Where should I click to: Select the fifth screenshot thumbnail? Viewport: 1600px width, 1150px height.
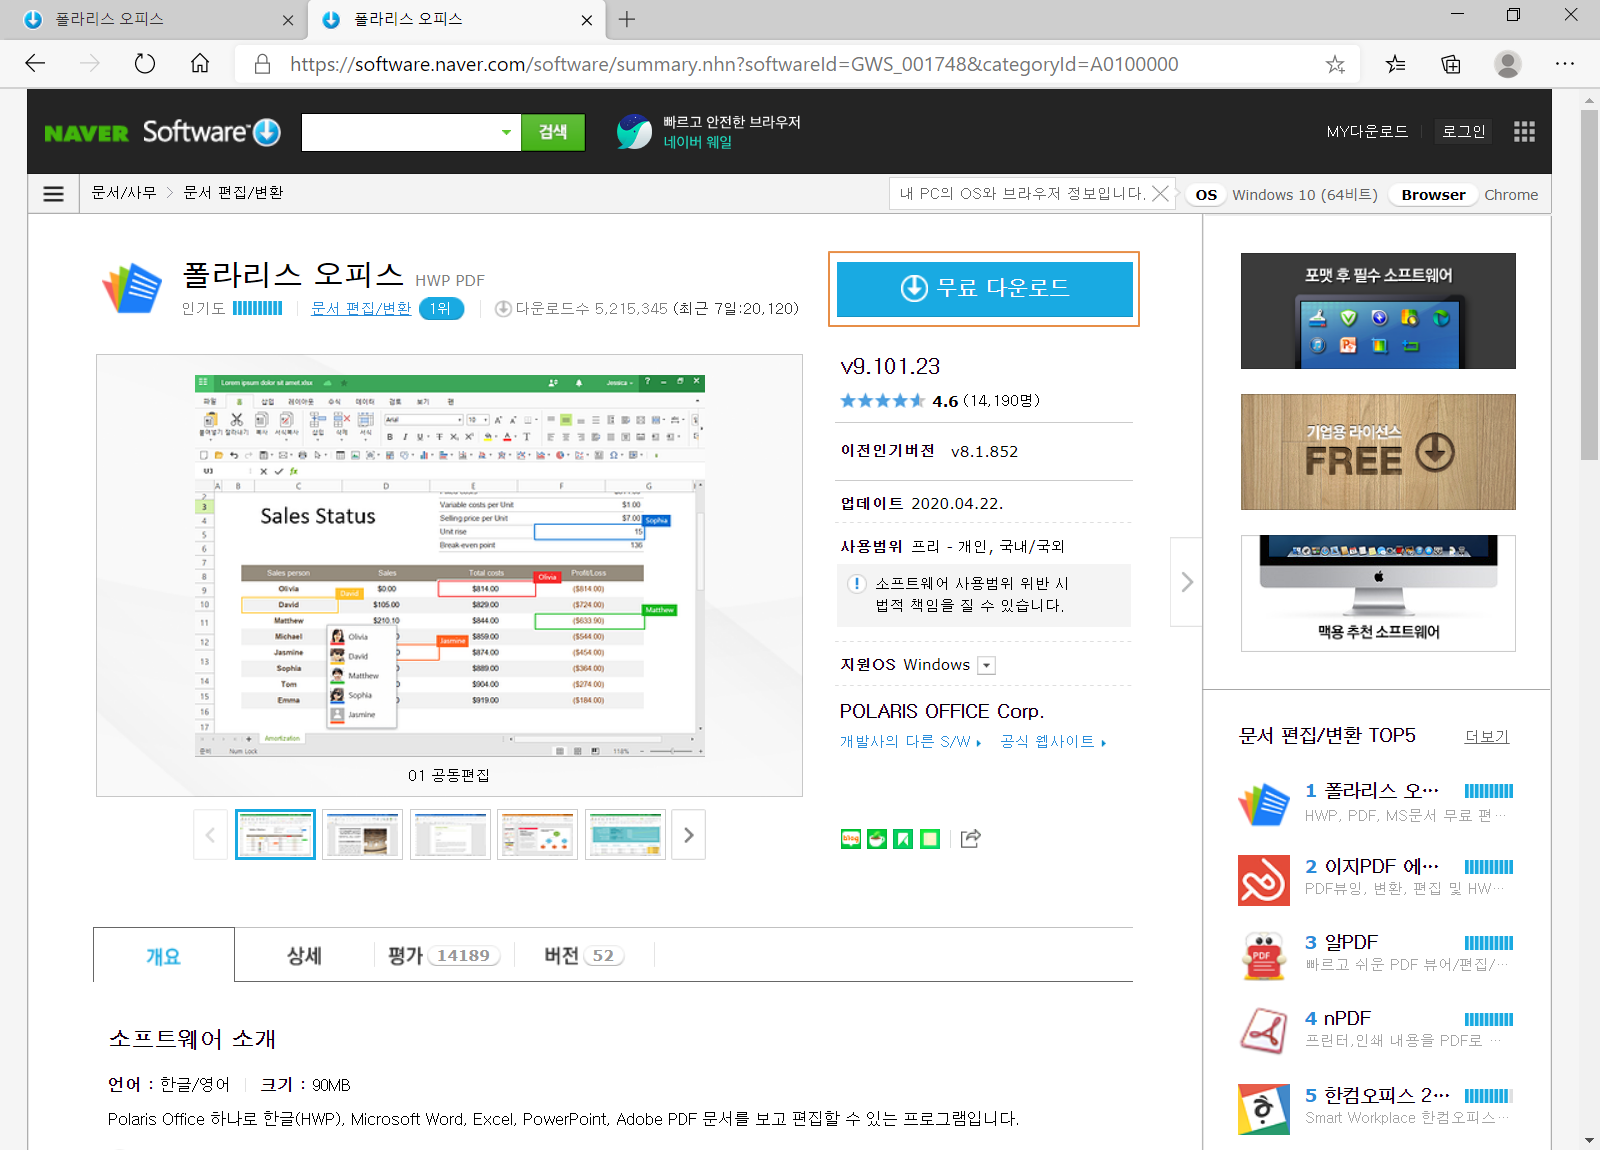tap(625, 835)
